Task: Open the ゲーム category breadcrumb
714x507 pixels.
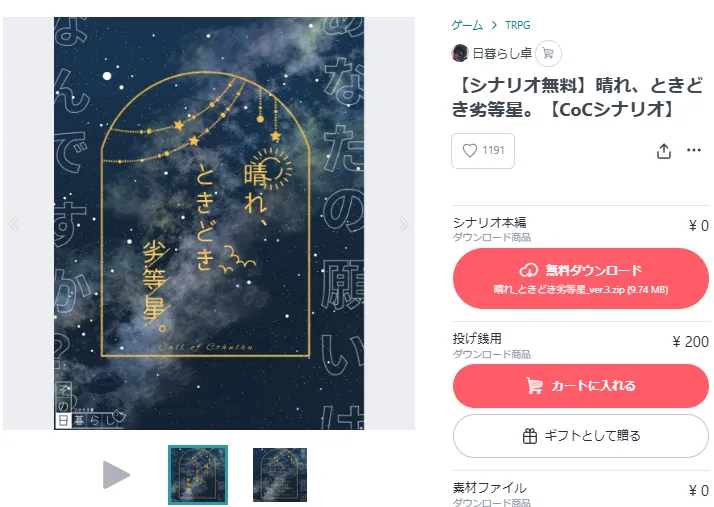Action: click(467, 25)
